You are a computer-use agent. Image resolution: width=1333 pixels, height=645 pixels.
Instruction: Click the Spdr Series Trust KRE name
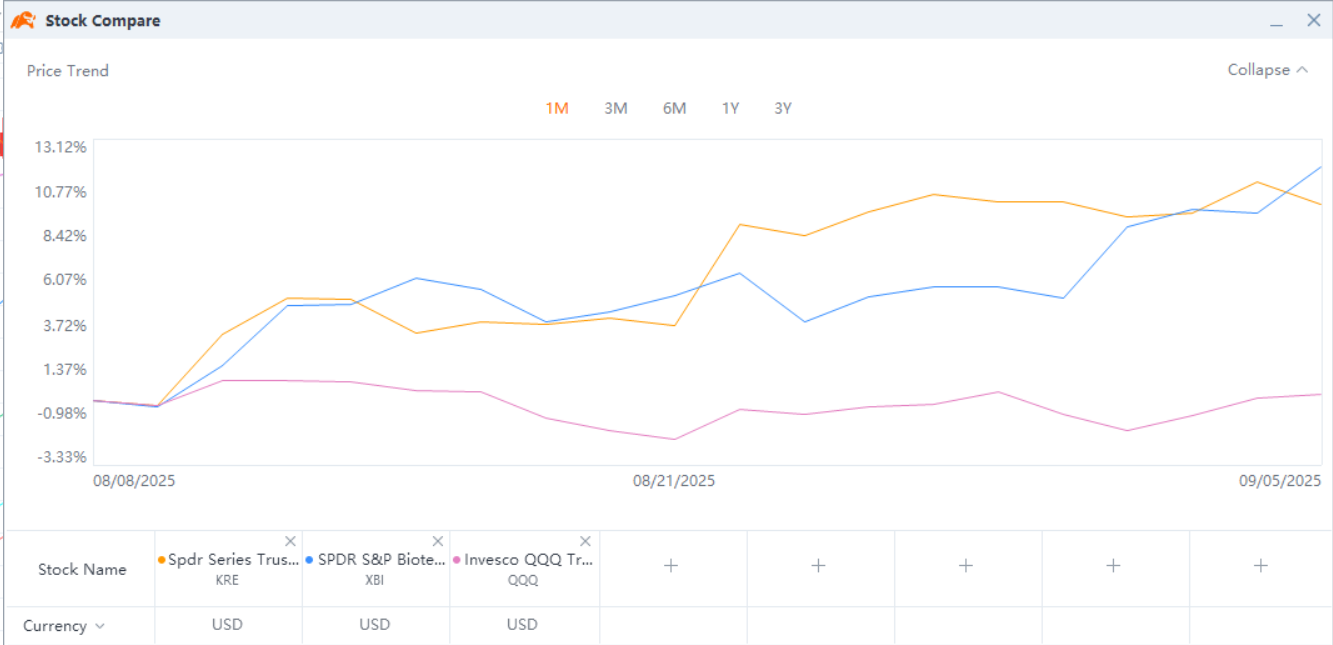pos(233,560)
